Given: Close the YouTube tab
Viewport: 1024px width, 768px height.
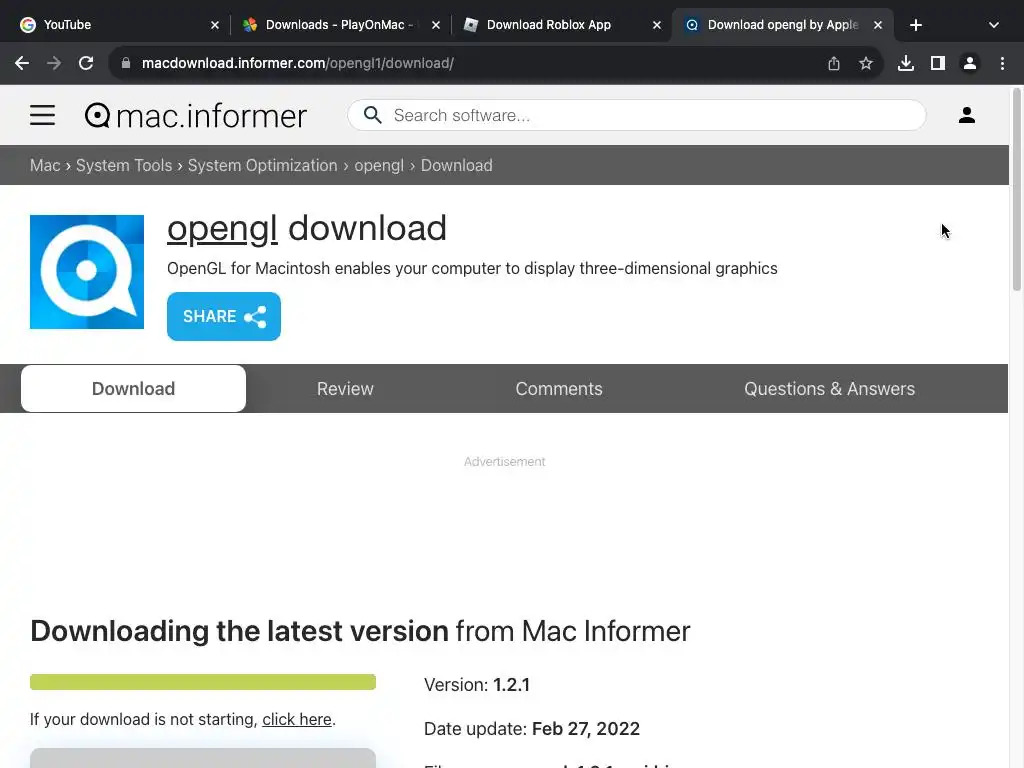Looking at the screenshot, I should click(x=215, y=25).
